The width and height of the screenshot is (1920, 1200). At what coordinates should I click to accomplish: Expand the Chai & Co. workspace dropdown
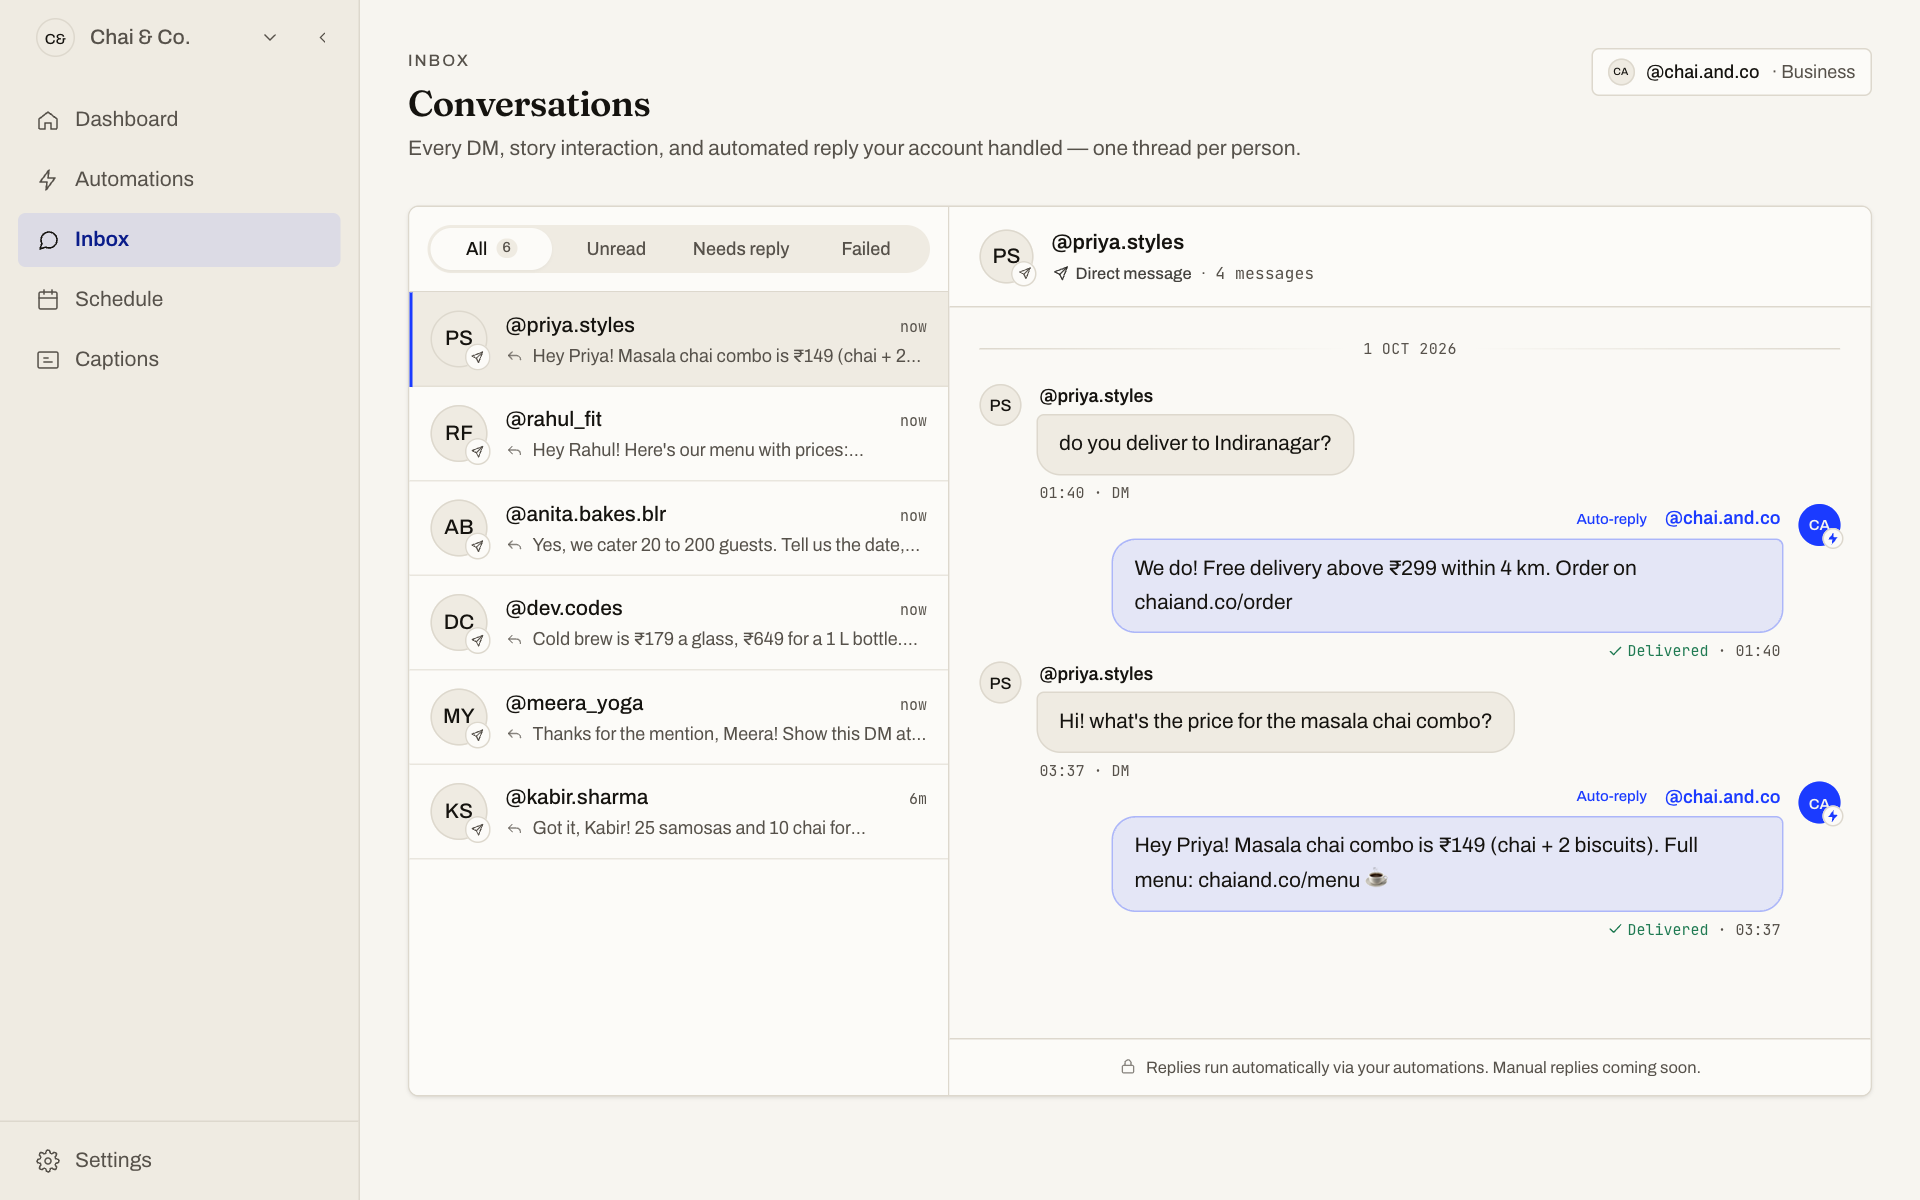coord(270,38)
